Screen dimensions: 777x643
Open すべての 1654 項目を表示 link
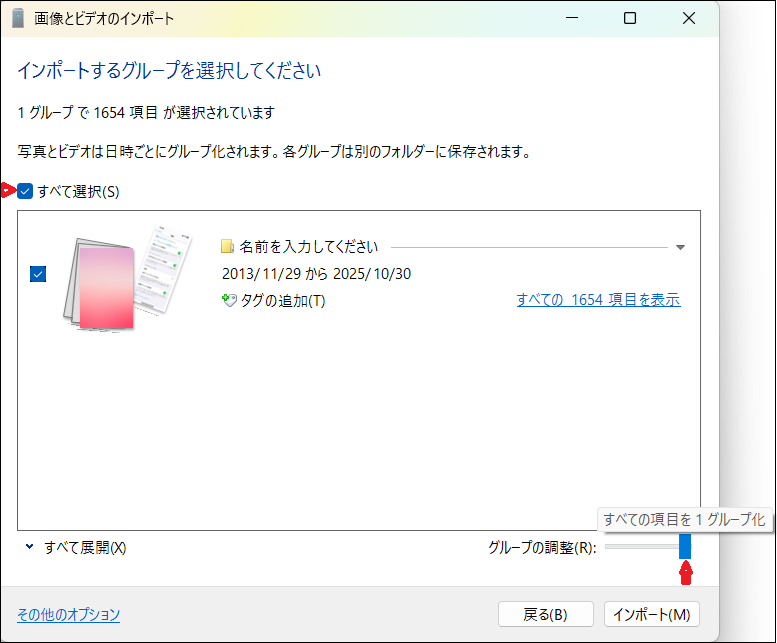(598, 300)
